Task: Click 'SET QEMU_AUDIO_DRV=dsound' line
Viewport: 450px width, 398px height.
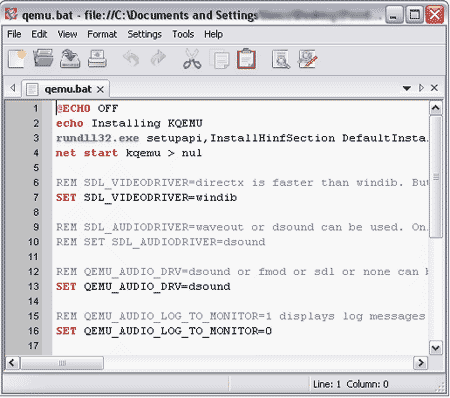Action: point(143,287)
